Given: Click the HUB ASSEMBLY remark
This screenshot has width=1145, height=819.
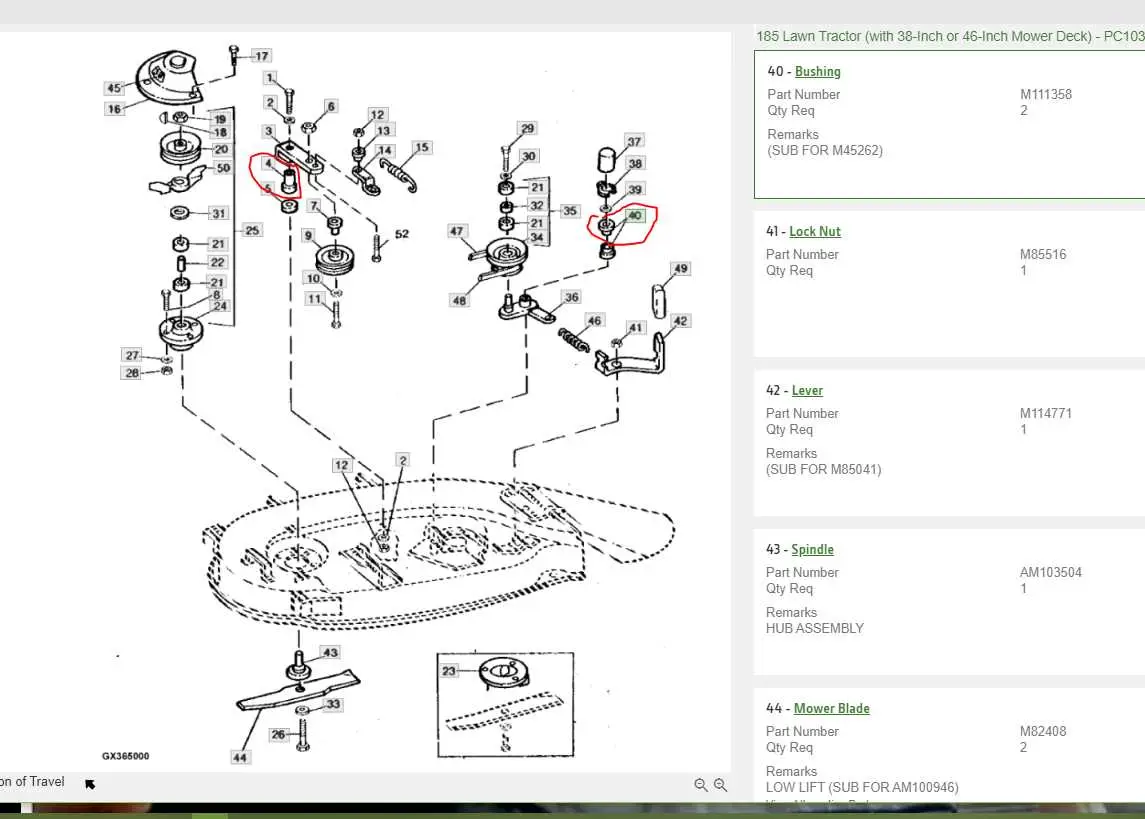Looking at the screenshot, I should pos(814,628).
